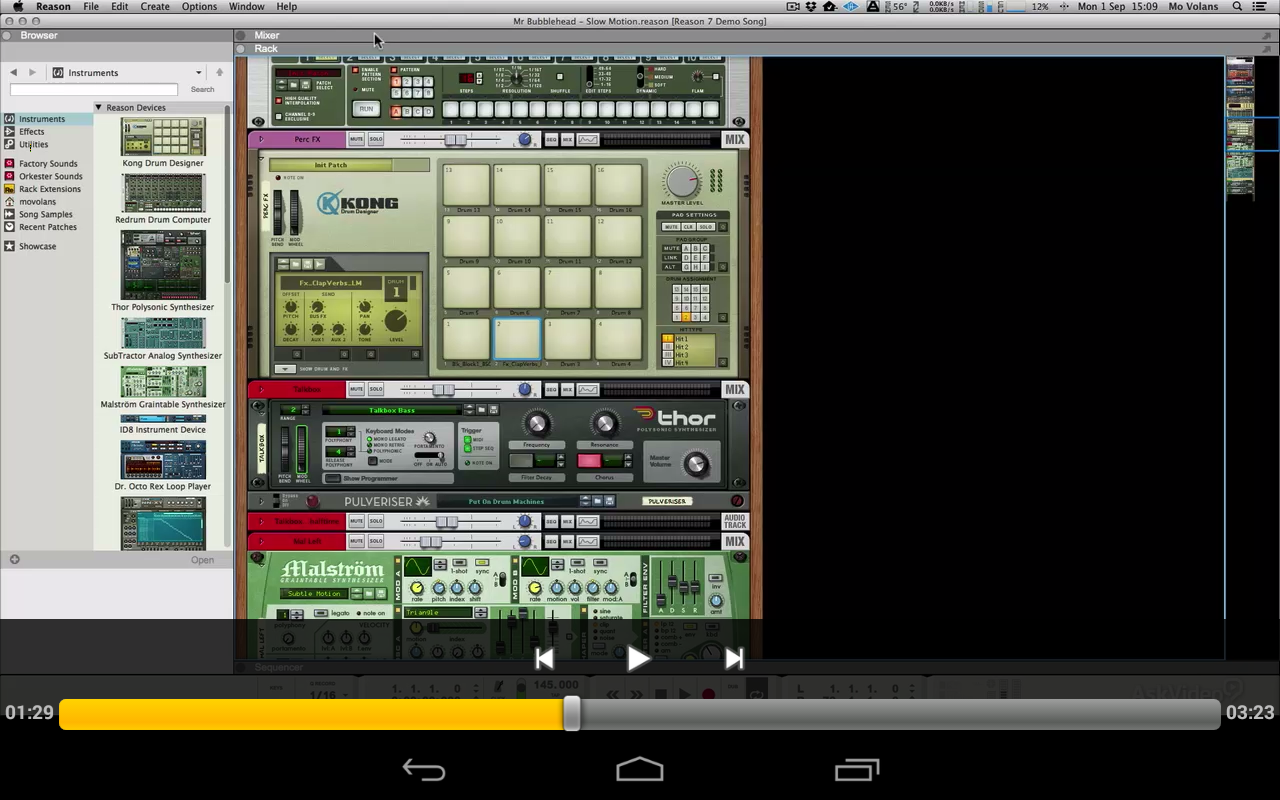
Task: Open the Create menu
Action: (155, 6)
